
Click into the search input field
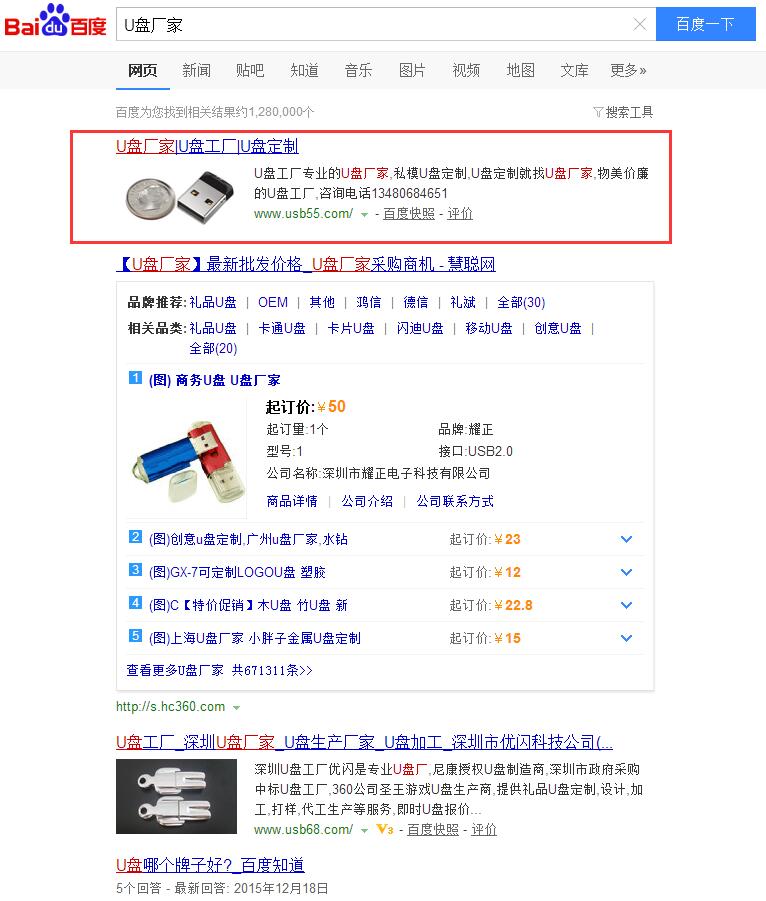point(374,25)
